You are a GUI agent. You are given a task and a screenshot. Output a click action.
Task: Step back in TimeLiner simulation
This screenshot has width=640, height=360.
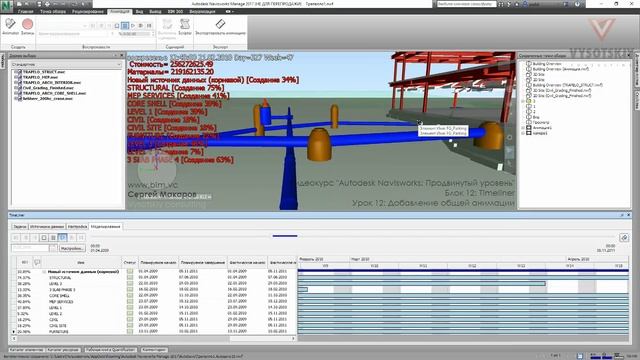point(25,237)
